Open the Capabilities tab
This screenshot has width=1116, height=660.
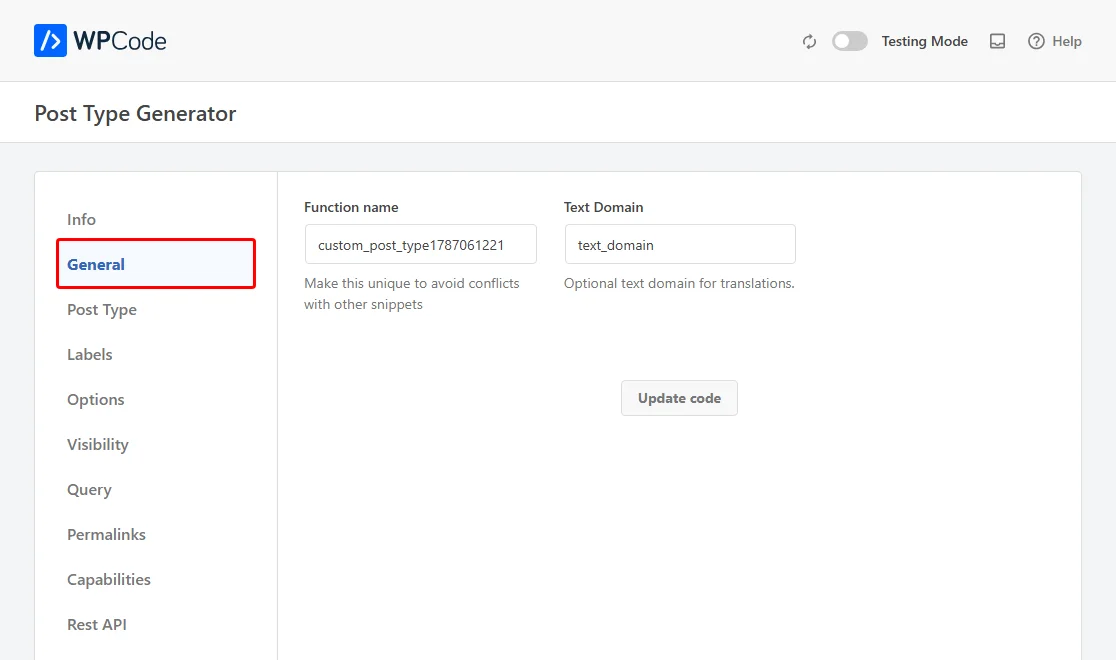click(109, 580)
